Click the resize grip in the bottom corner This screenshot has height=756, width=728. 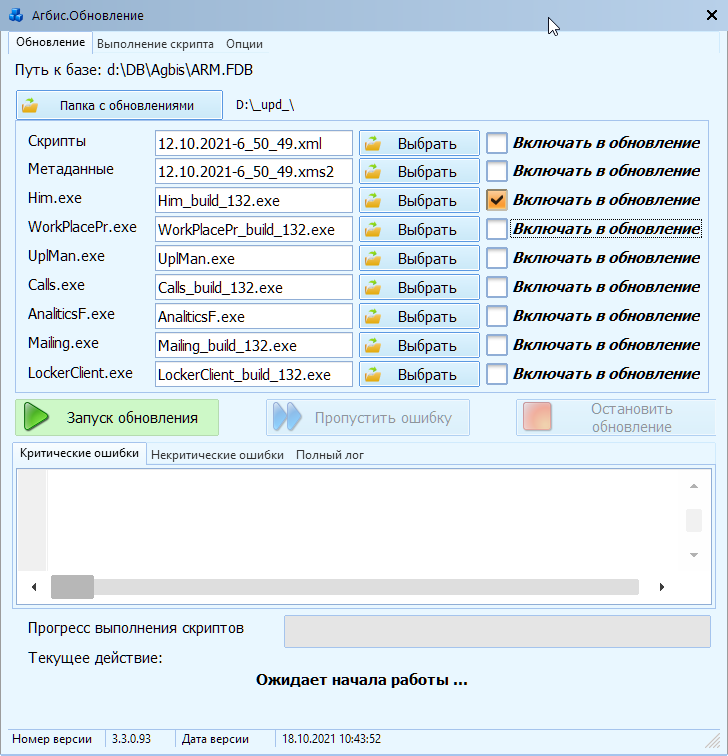tap(713, 740)
